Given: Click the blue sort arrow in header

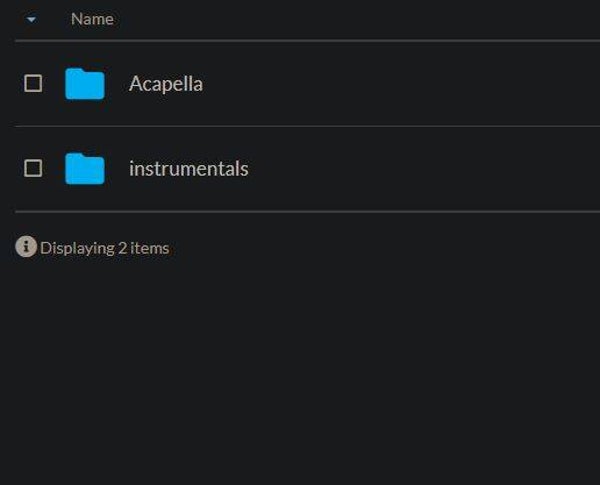Looking at the screenshot, I should coord(31,20).
